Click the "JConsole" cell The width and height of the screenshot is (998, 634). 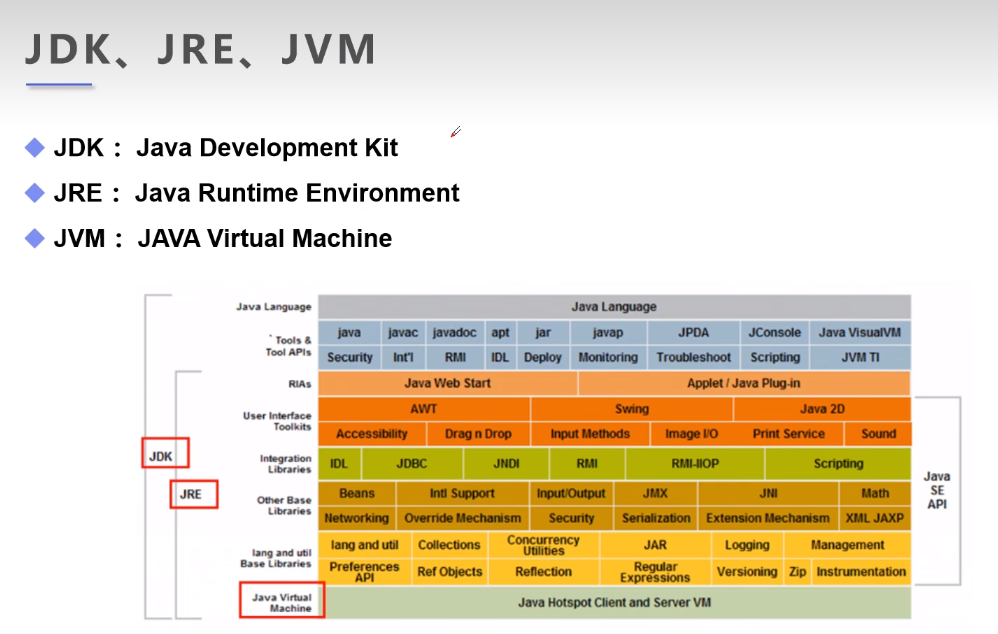pos(775,332)
